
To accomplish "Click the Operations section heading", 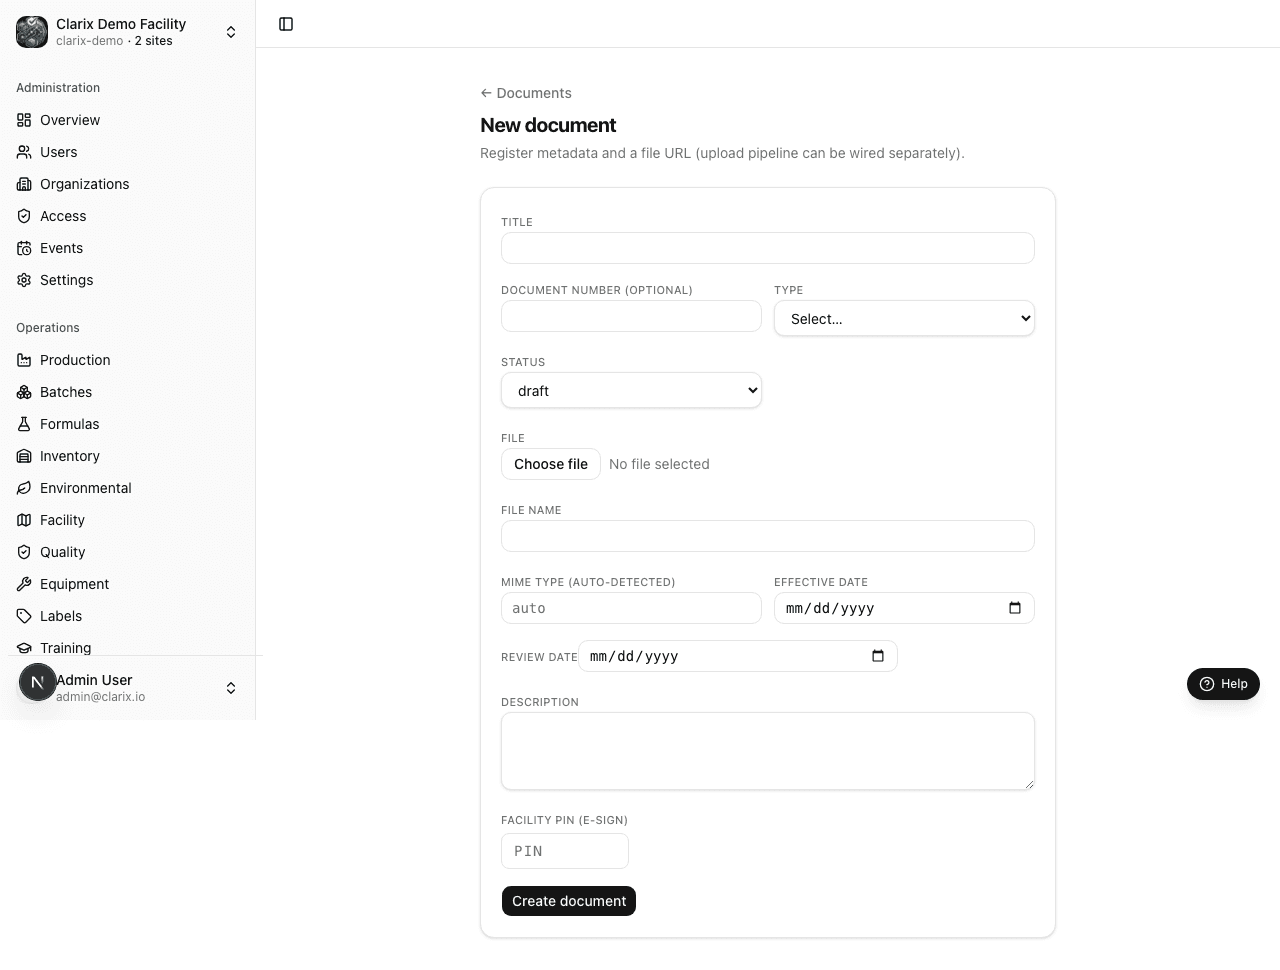I will 48,328.
